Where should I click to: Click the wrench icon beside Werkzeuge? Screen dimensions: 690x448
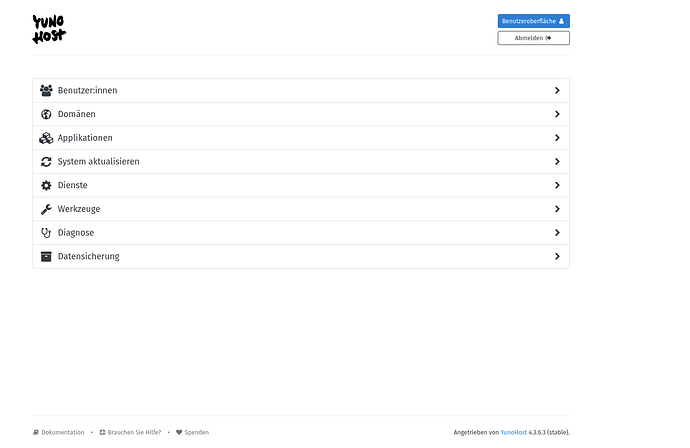pyautogui.click(x=46, y=209)
